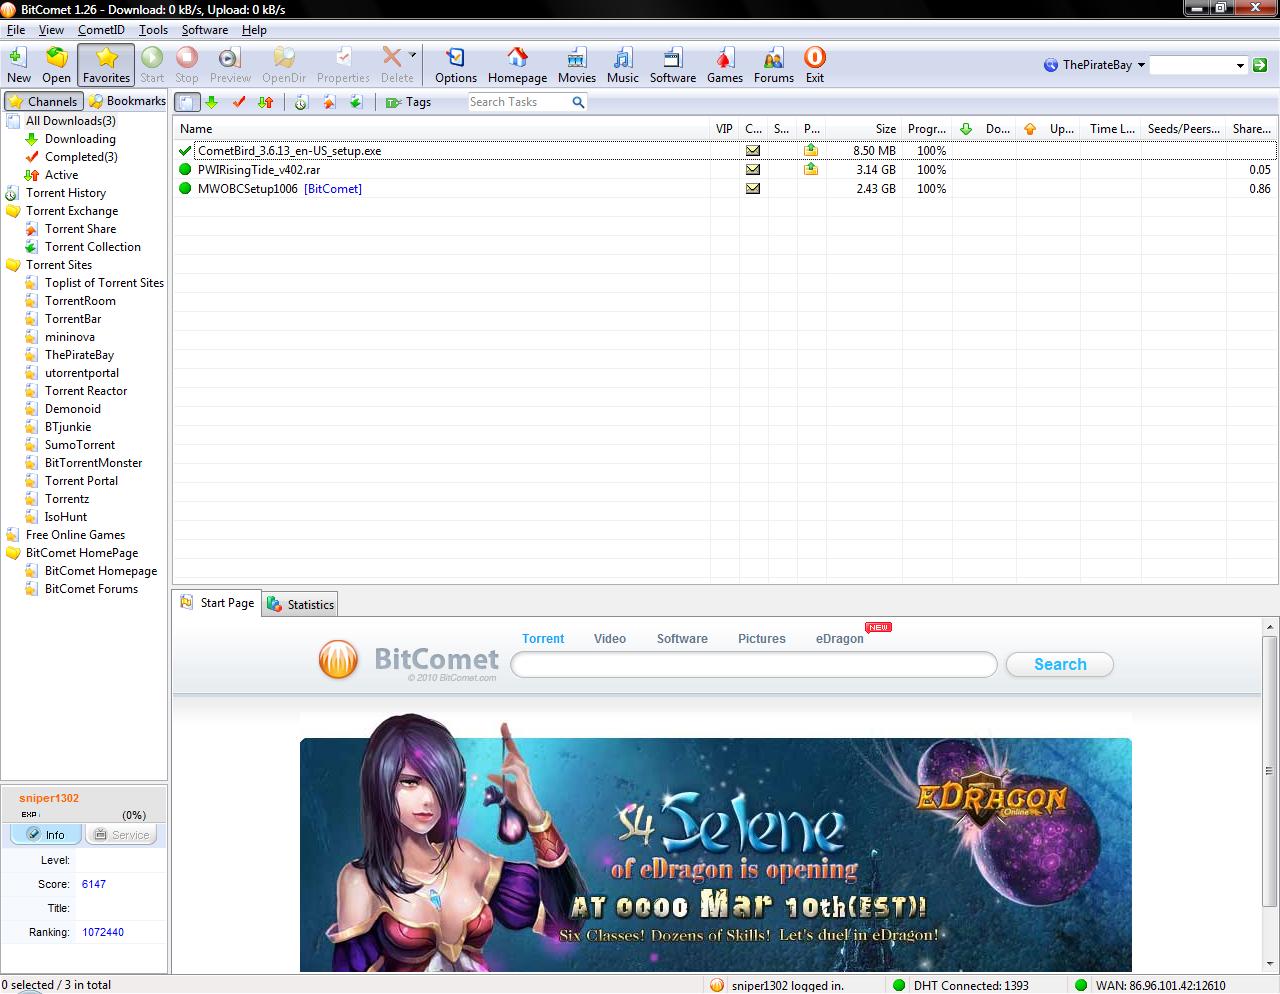
Task: Sort by the Size column header
Action: [862, 129]
